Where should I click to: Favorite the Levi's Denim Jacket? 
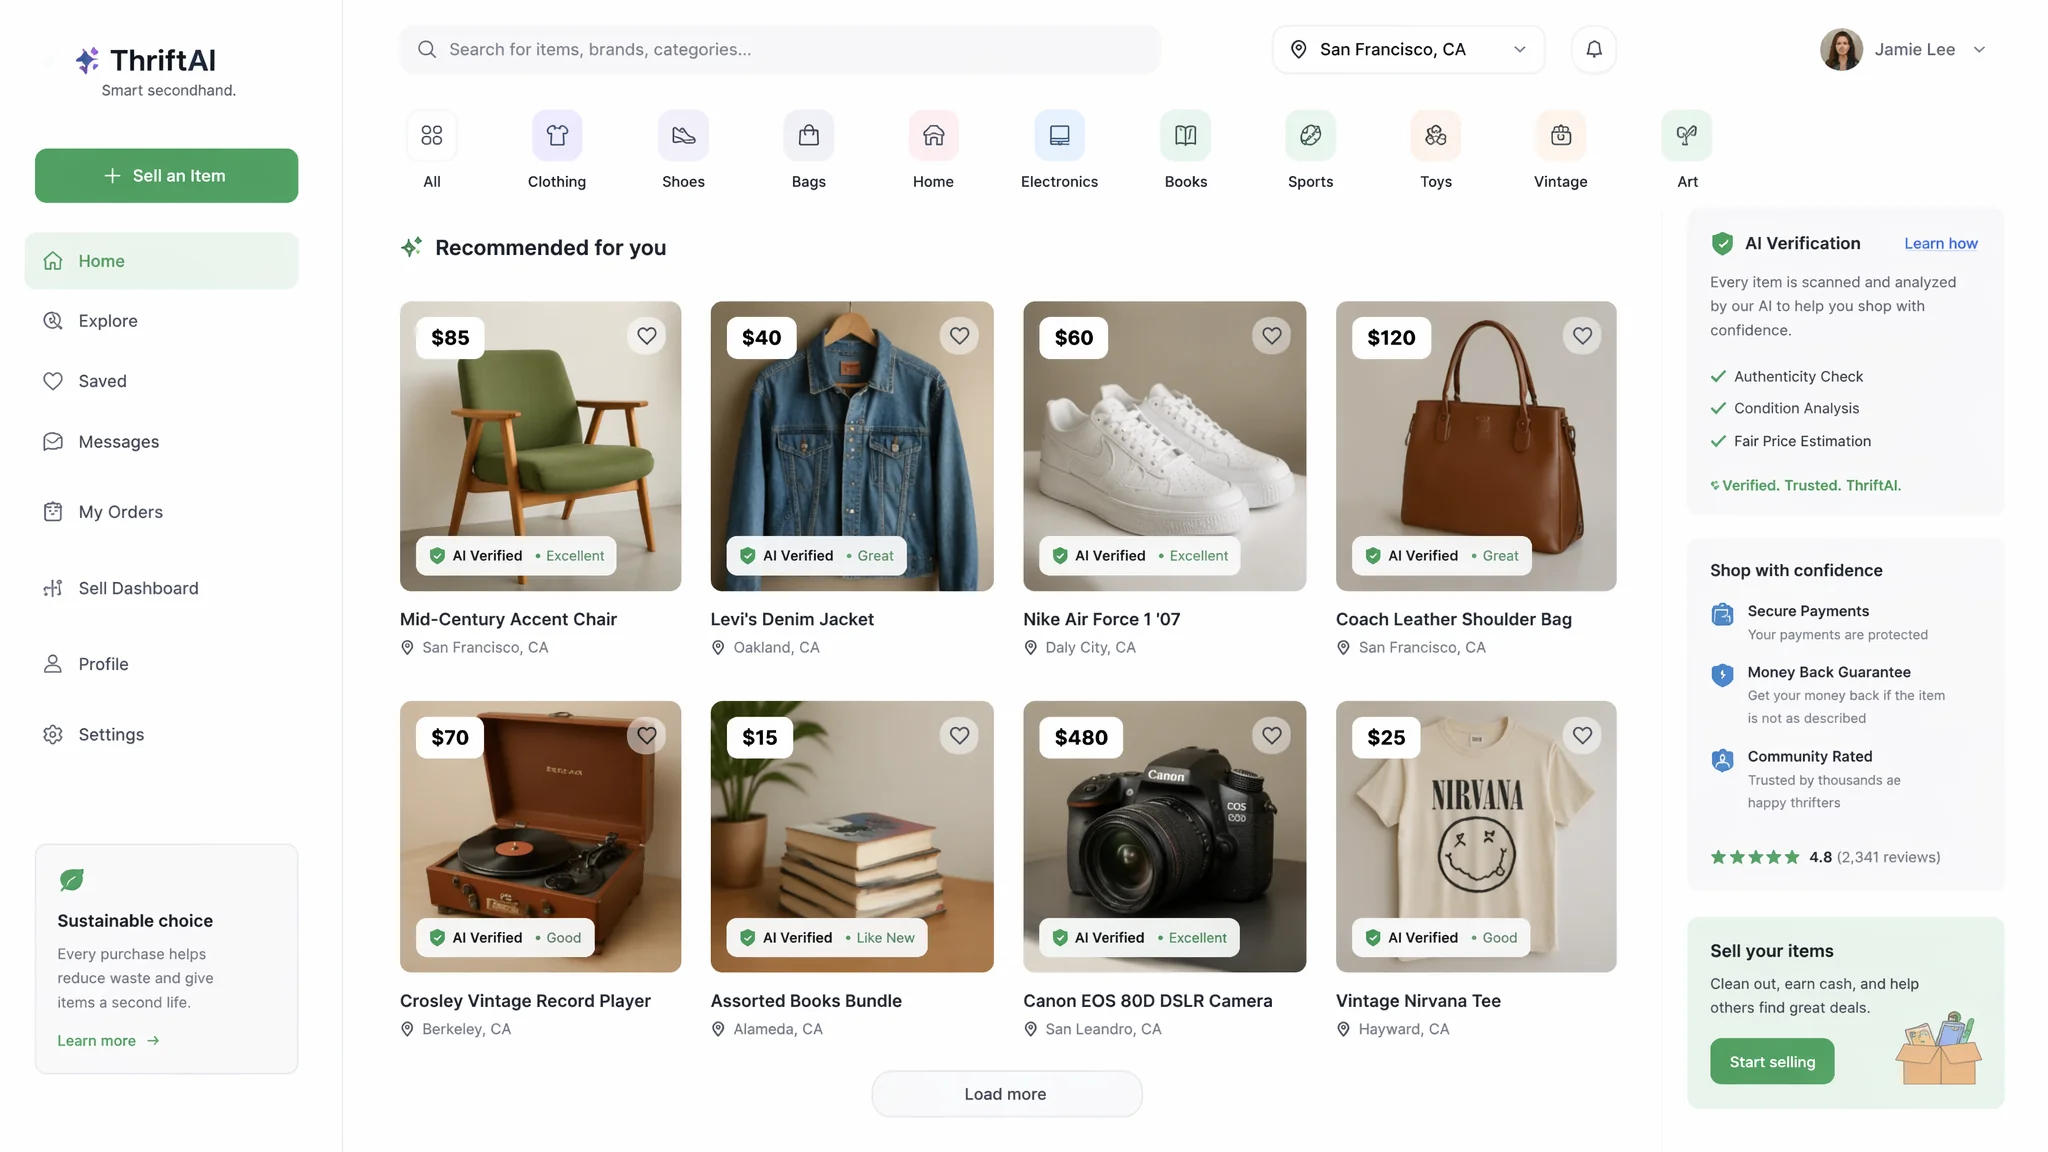959,336
